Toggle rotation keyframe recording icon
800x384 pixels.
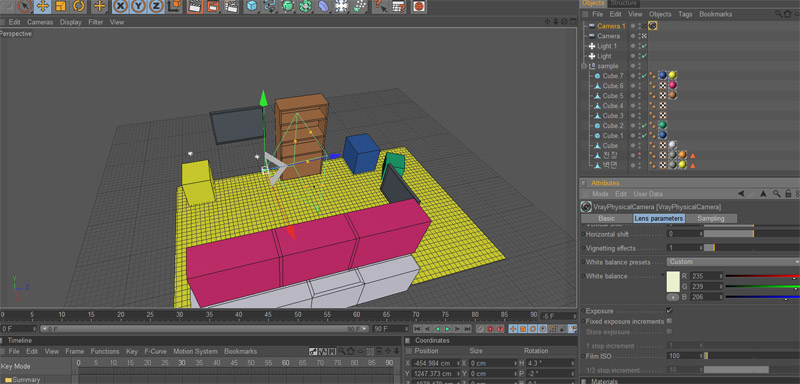(x=534, y=329)
